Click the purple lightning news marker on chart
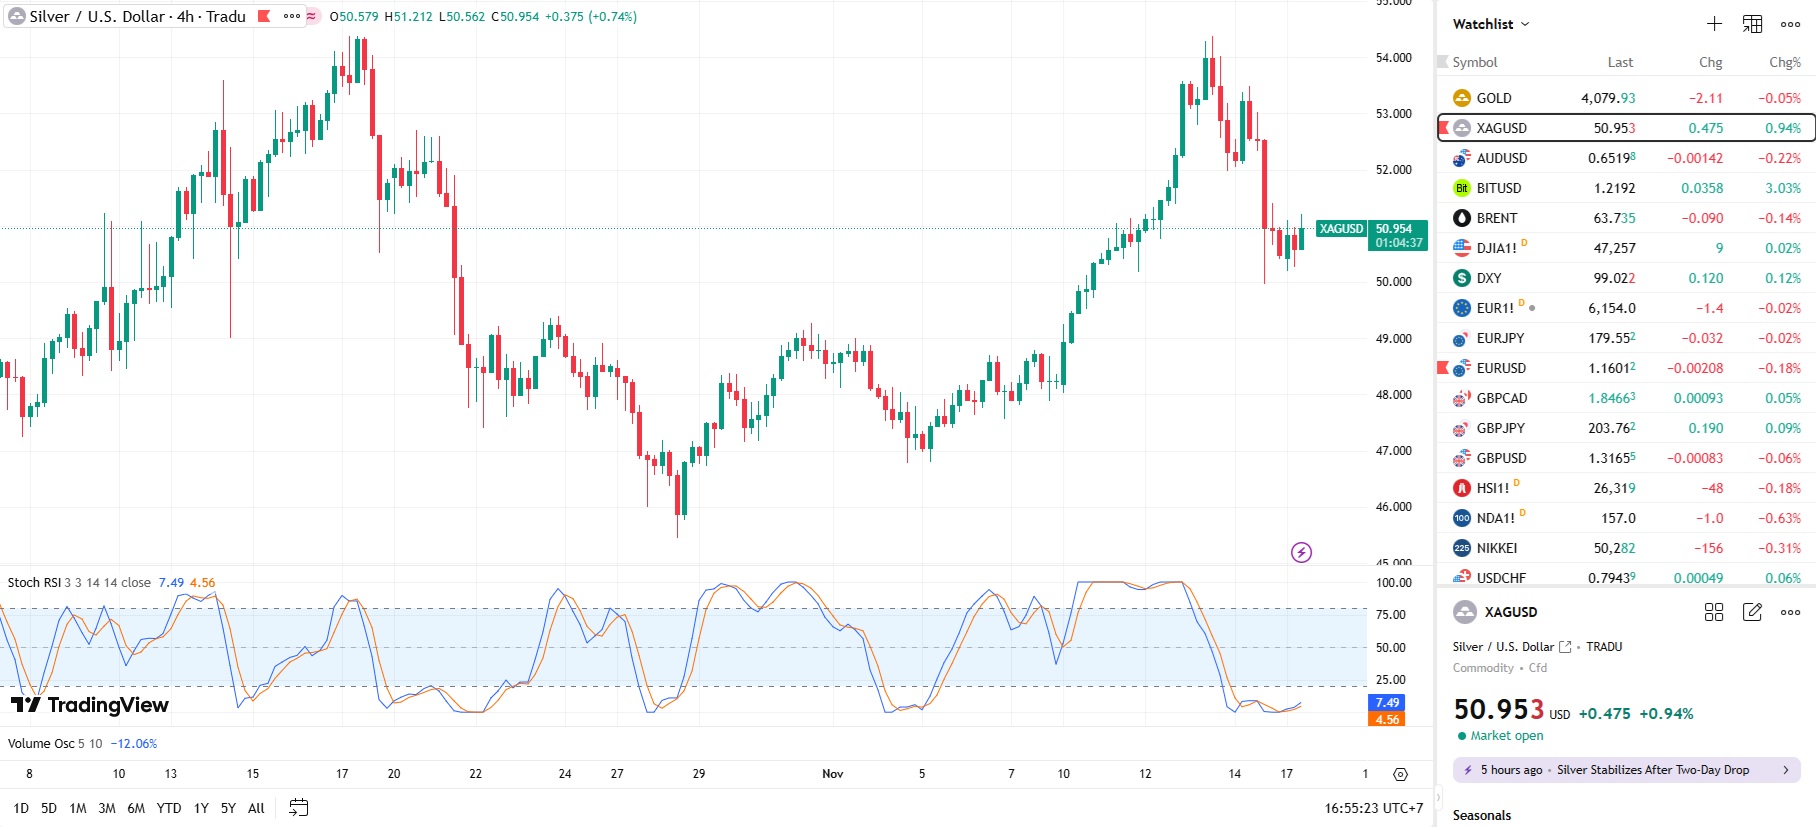This screenshot has width=1816, height=827. tap(1301, 552)
